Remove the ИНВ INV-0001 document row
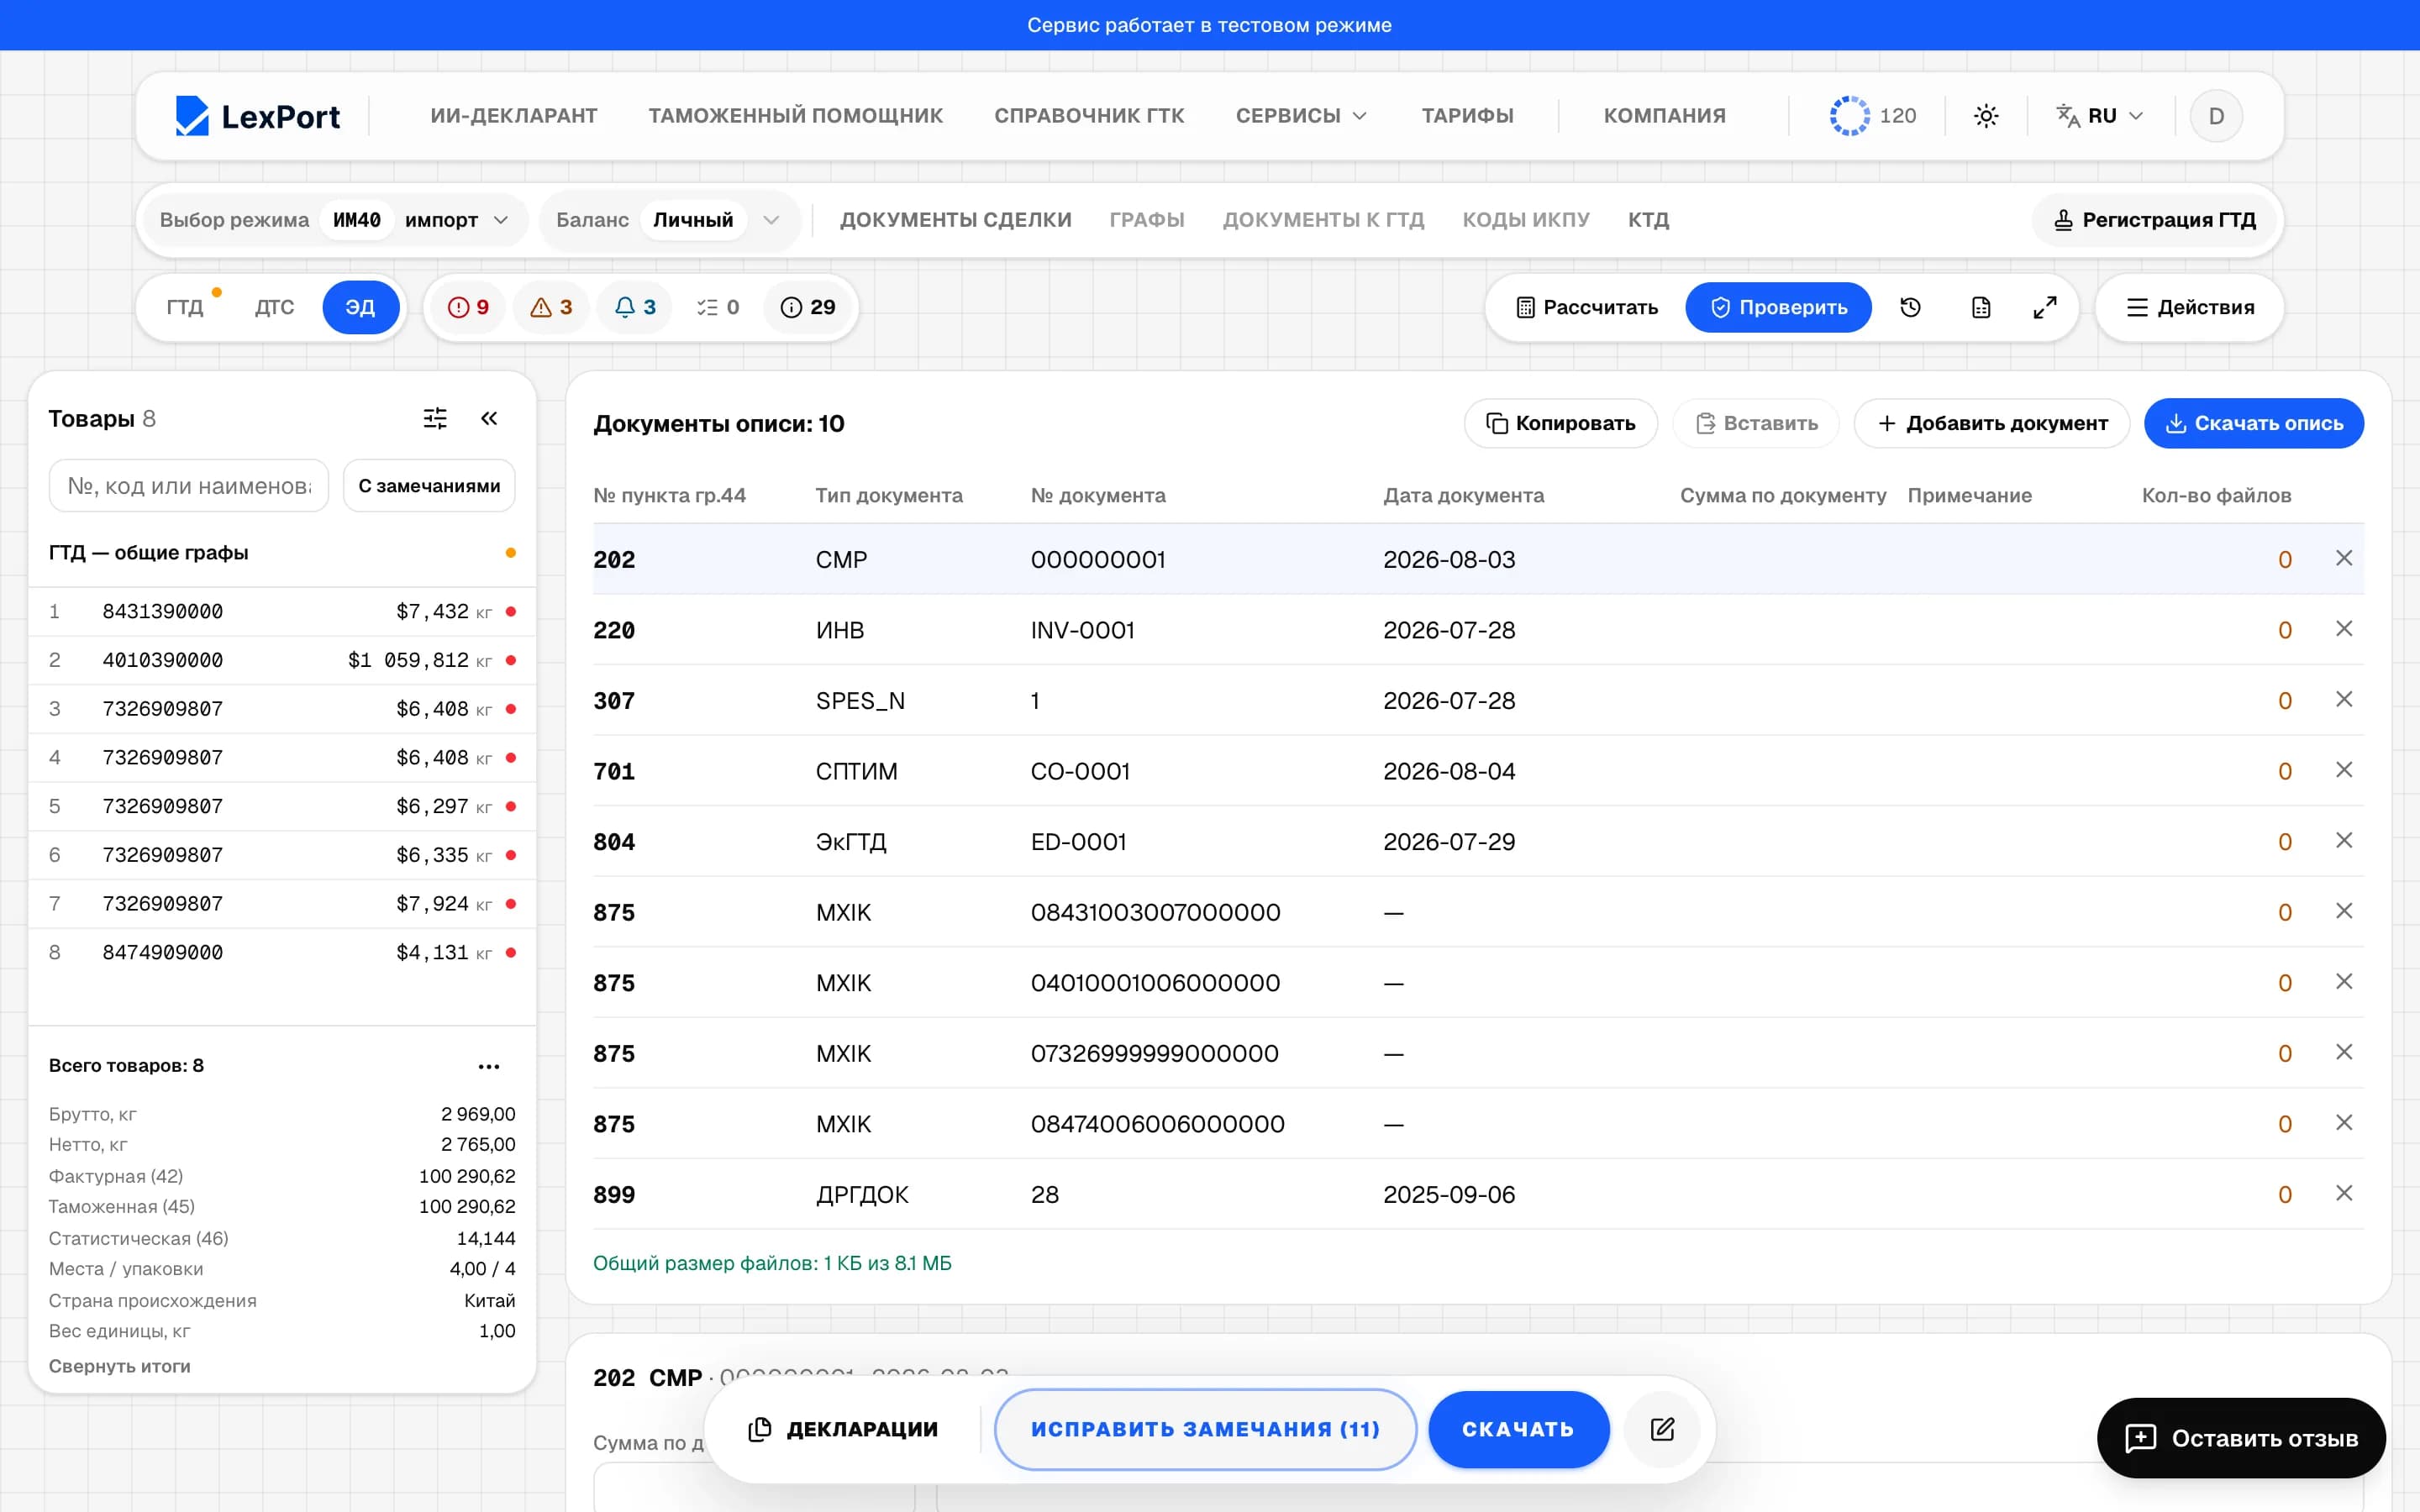This screenshot has width=2420, height=1512. tap(2344, 629)
